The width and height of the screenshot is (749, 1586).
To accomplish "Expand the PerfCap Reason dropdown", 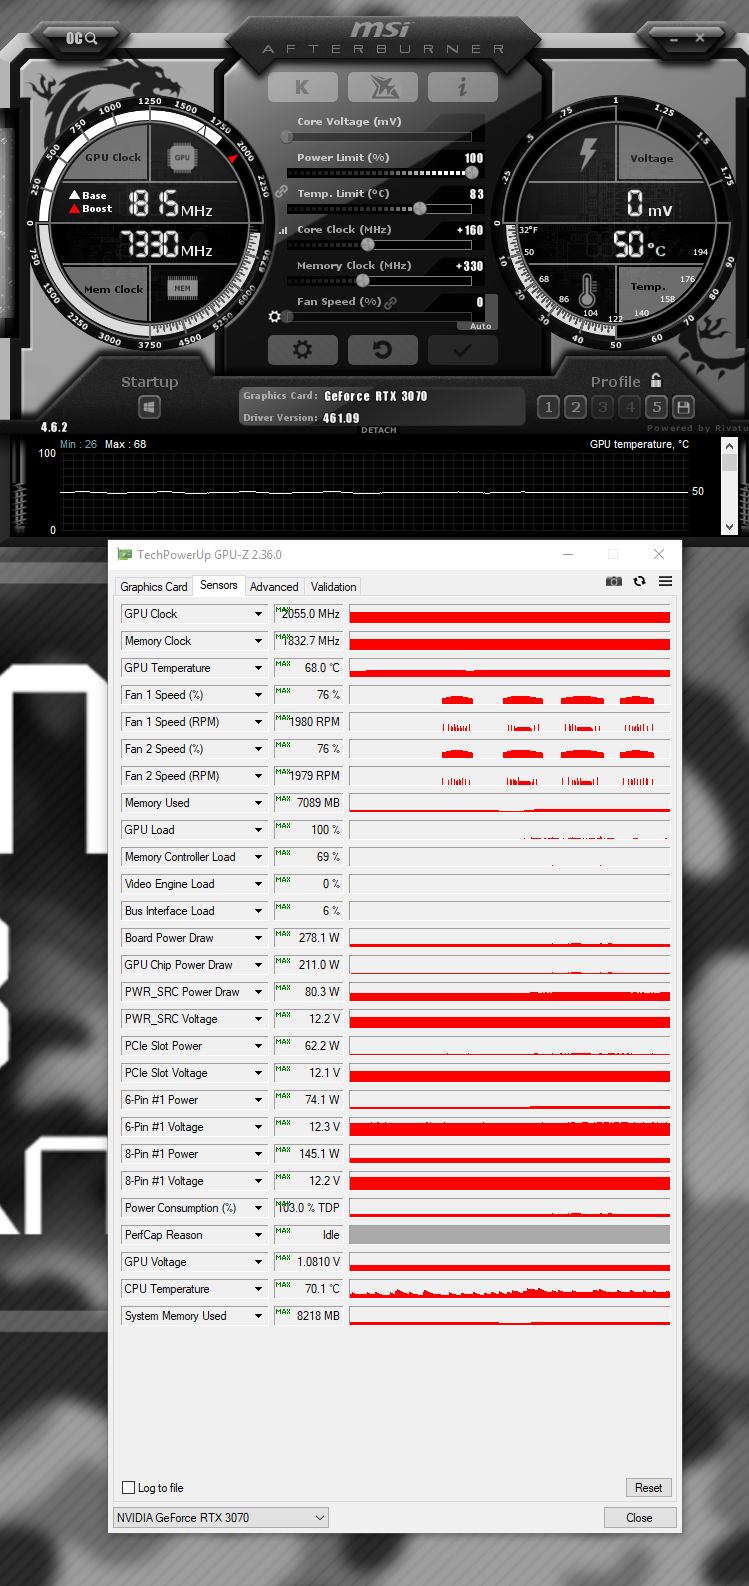I will tap(258, 1235).
